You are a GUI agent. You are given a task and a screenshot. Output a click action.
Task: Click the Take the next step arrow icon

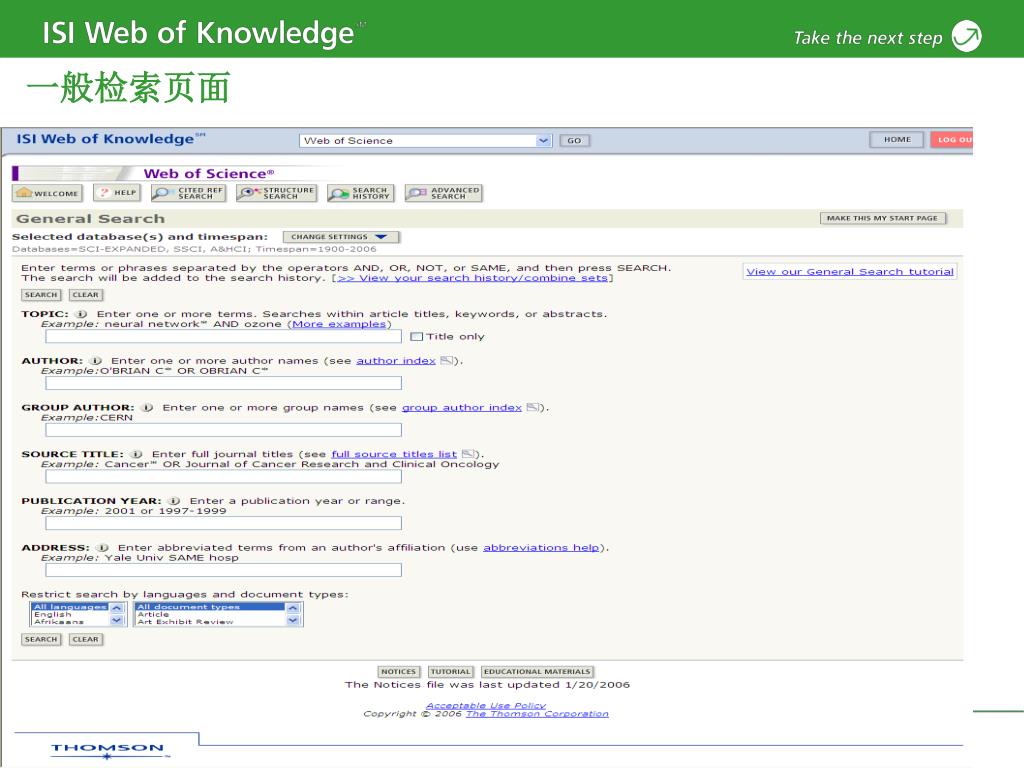[967, 36]
